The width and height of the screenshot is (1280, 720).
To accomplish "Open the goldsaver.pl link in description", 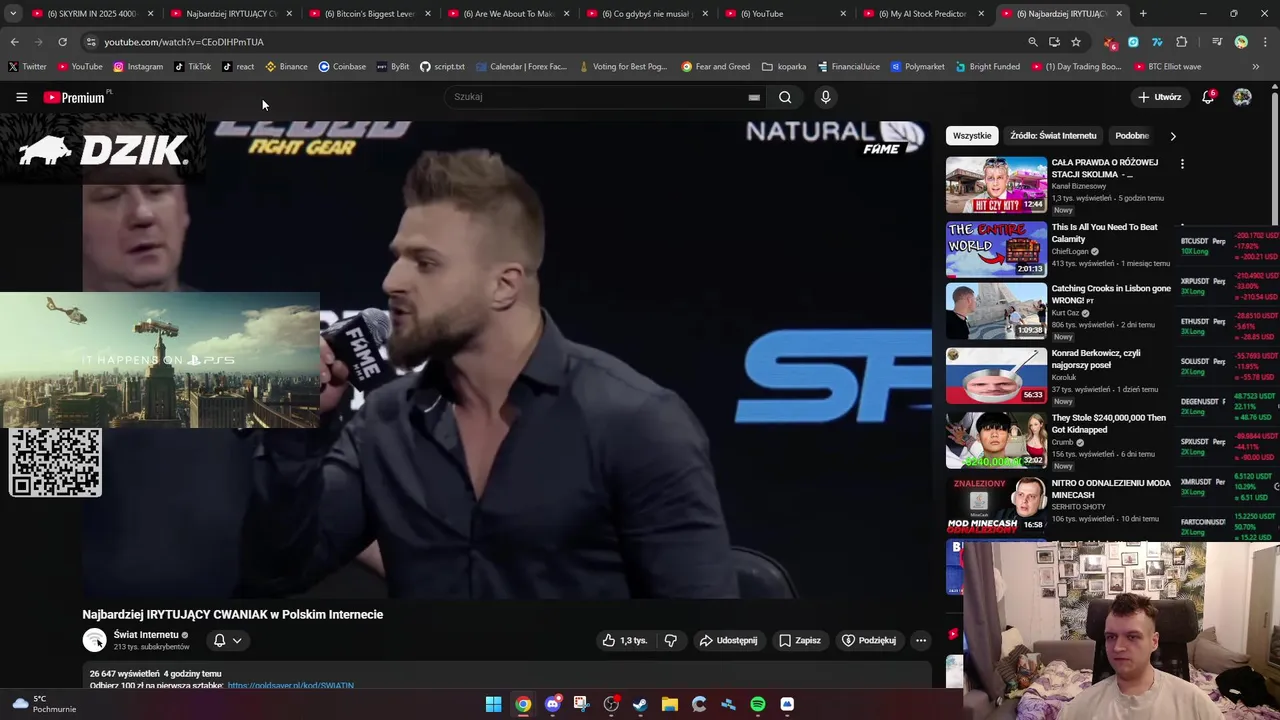I will coord(291,685).
